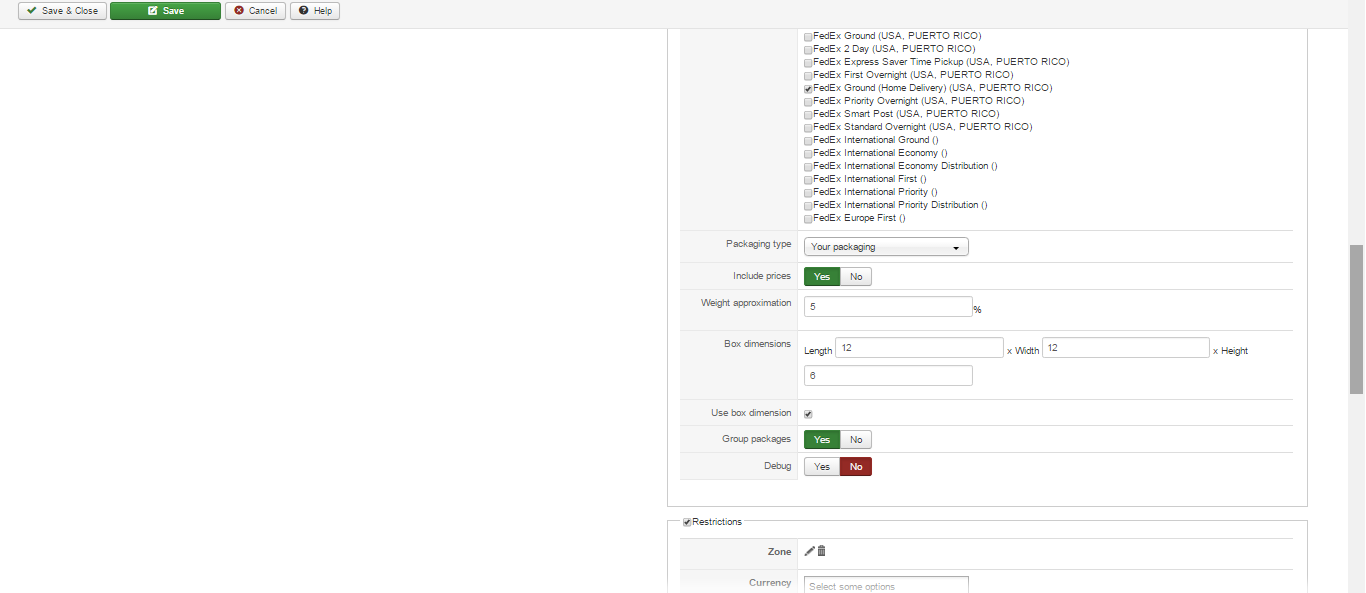Enable FedEx Express Saver Time Pickup
1366x593 pixels.
pyautogui.click(x=808, y=62)
